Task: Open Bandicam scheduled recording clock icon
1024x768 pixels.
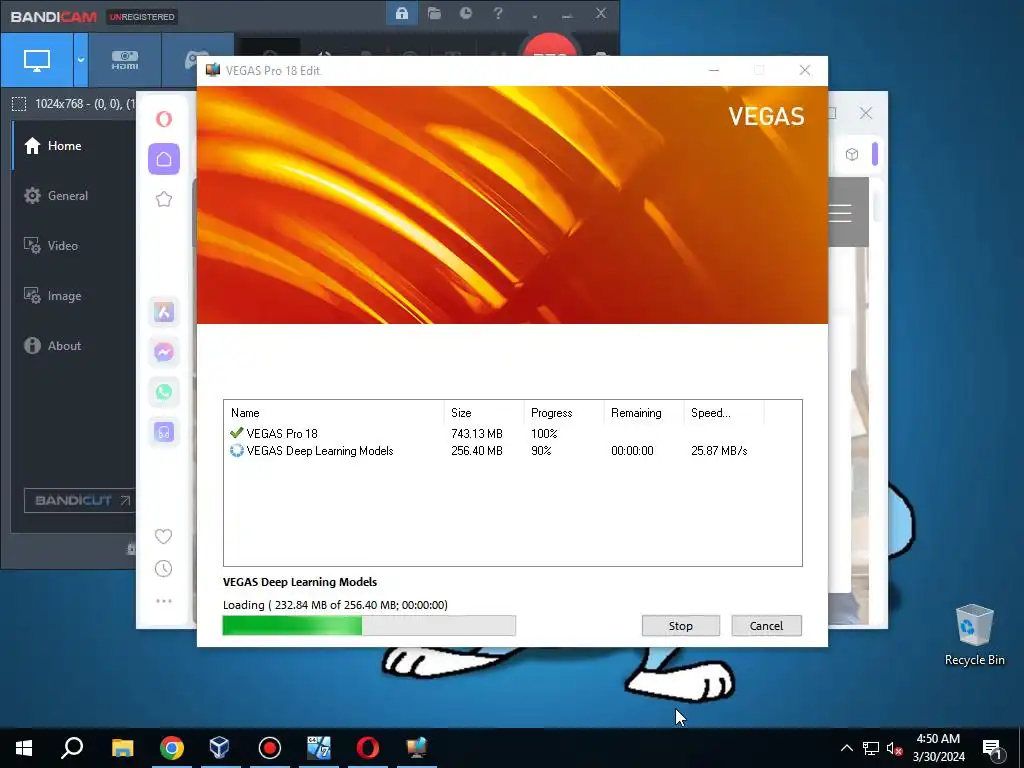Action: coord(466,13)
